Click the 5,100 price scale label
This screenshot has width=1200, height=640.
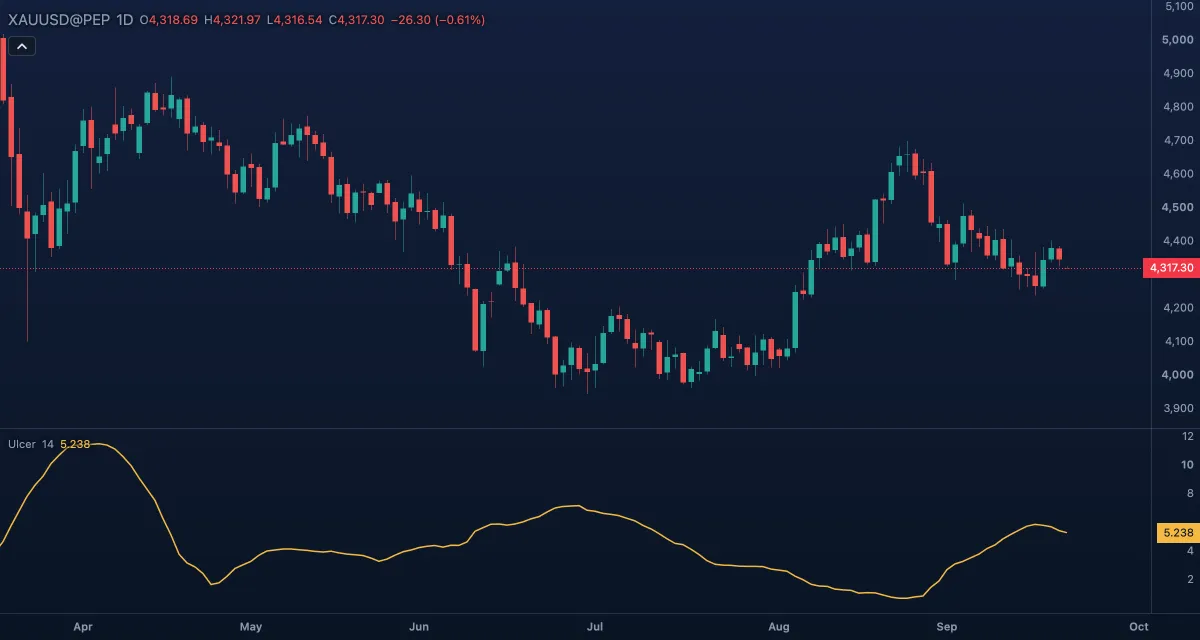pos(1180,7)
